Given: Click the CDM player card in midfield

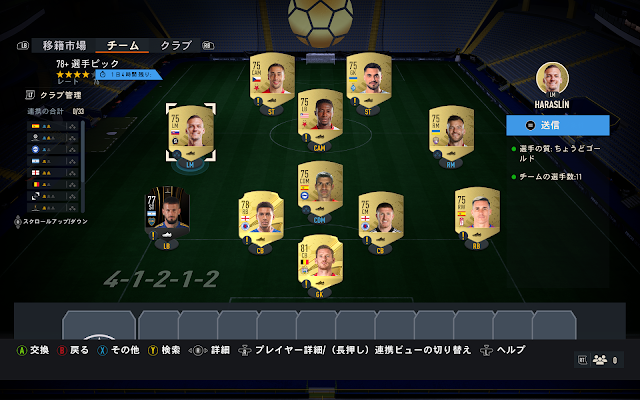Looking at the screenshot, I should coord(320,188).
